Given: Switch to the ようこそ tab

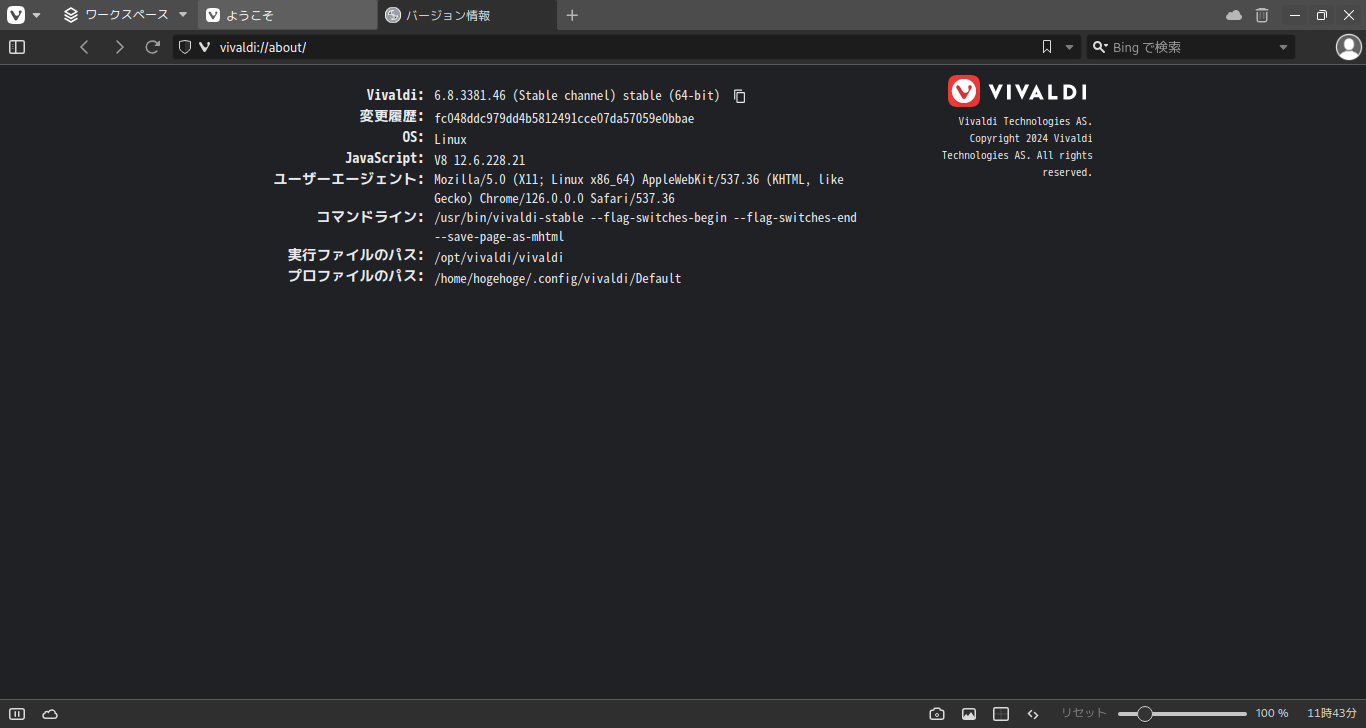Looking at the screenshot, I should (288, 15).
